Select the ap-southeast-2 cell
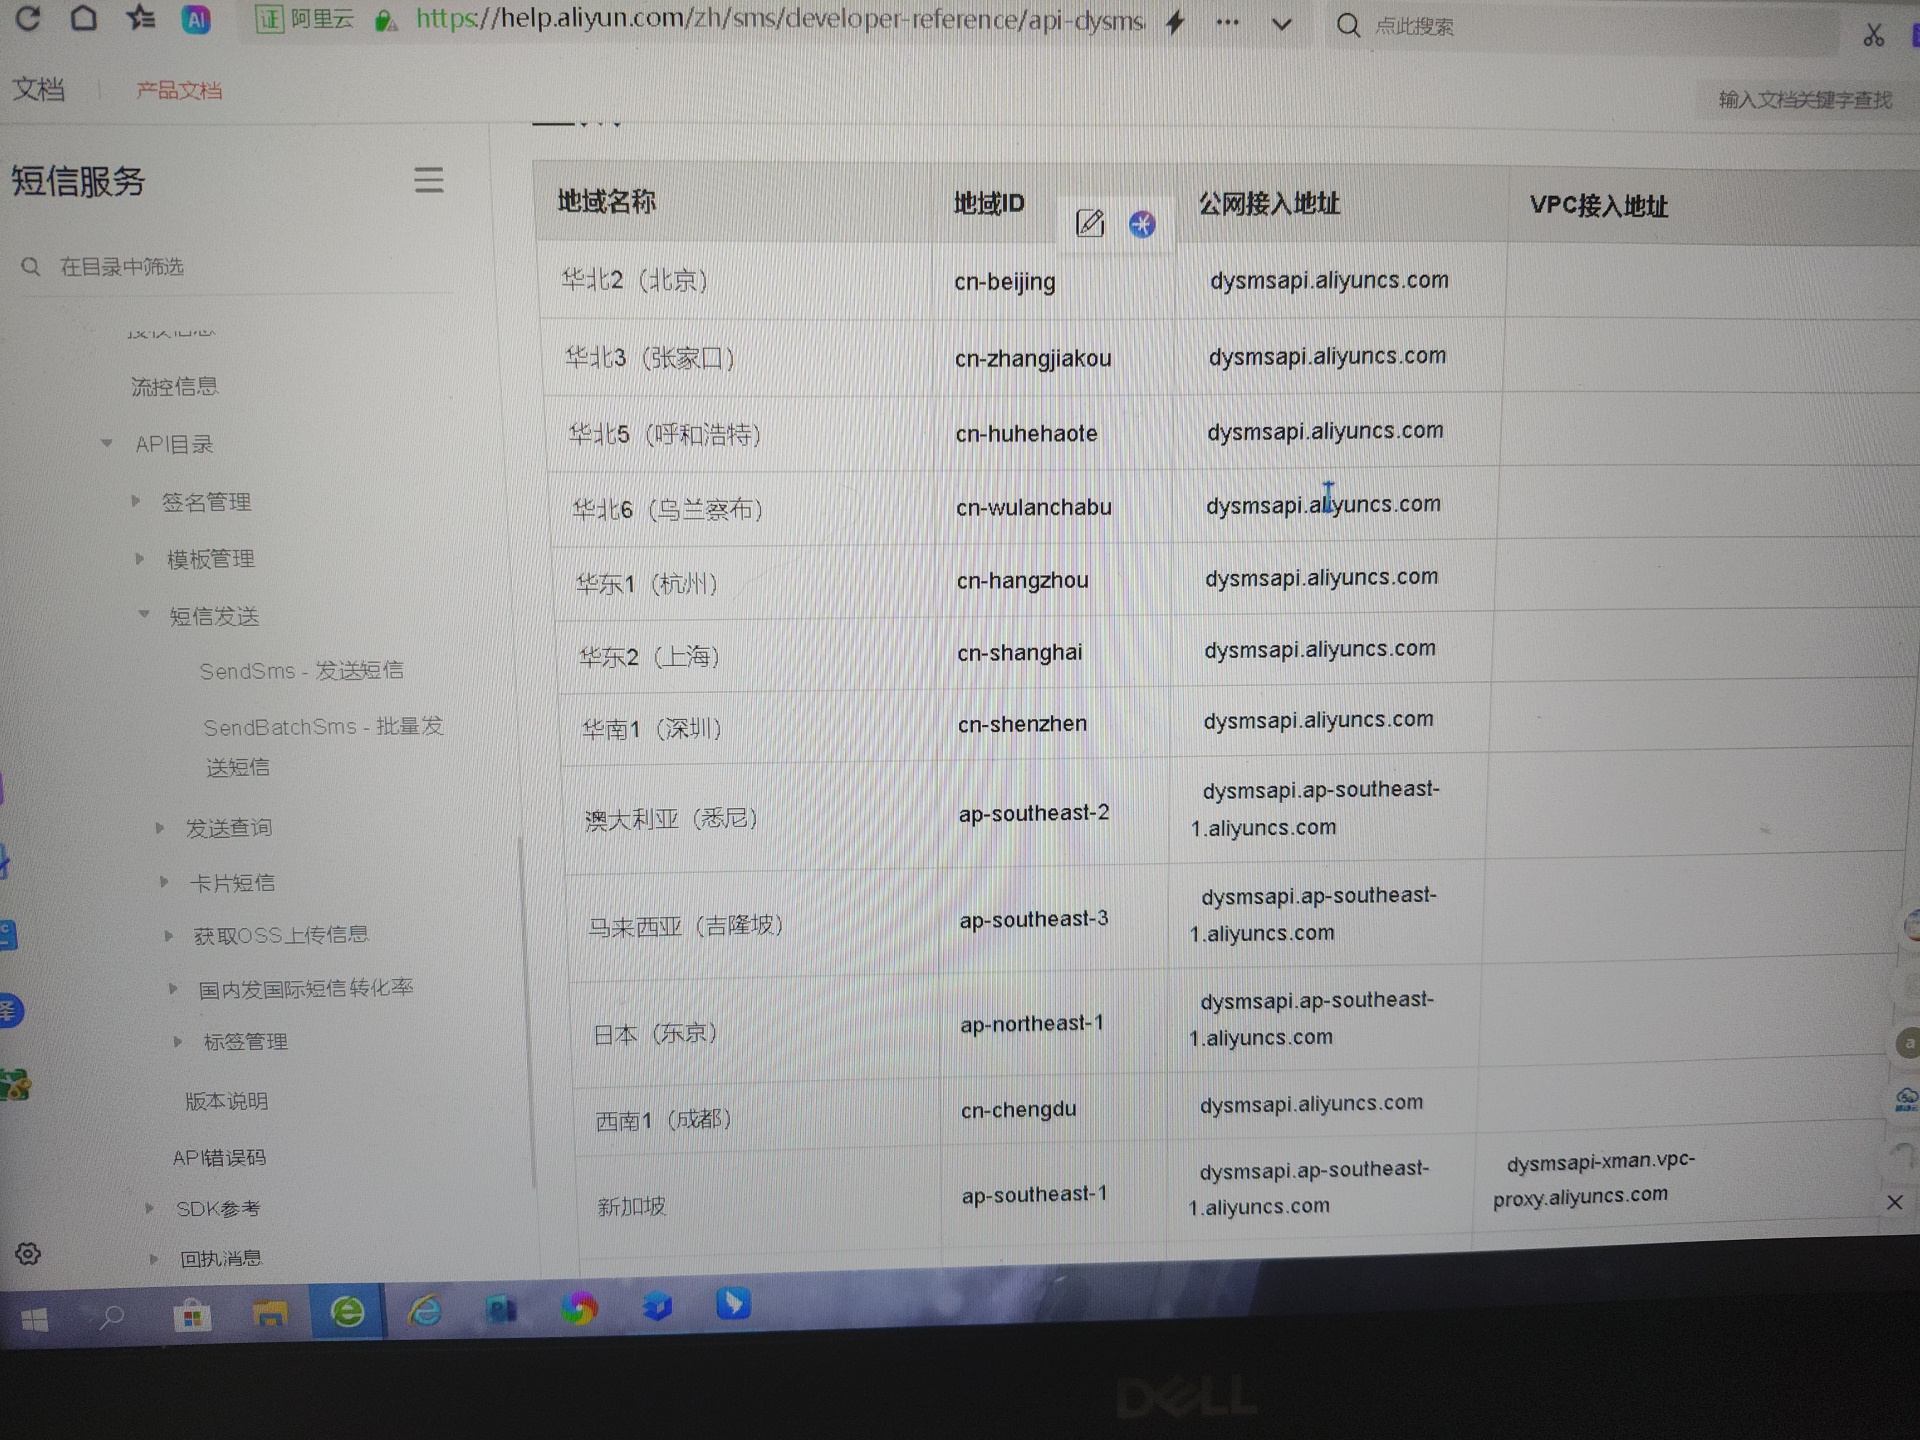The image size is (1920, 1440). tap(1034, 813)
